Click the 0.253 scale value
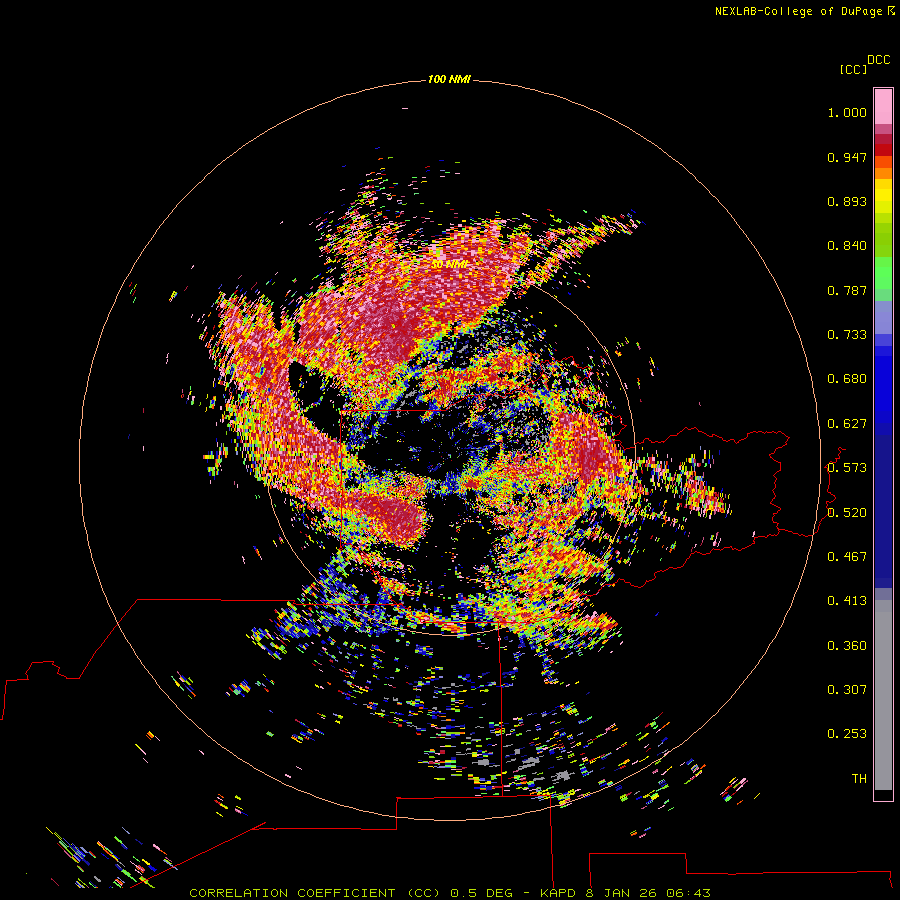This screenshot has width=900, height=900. pyautogui.click(x=847, y=734)
